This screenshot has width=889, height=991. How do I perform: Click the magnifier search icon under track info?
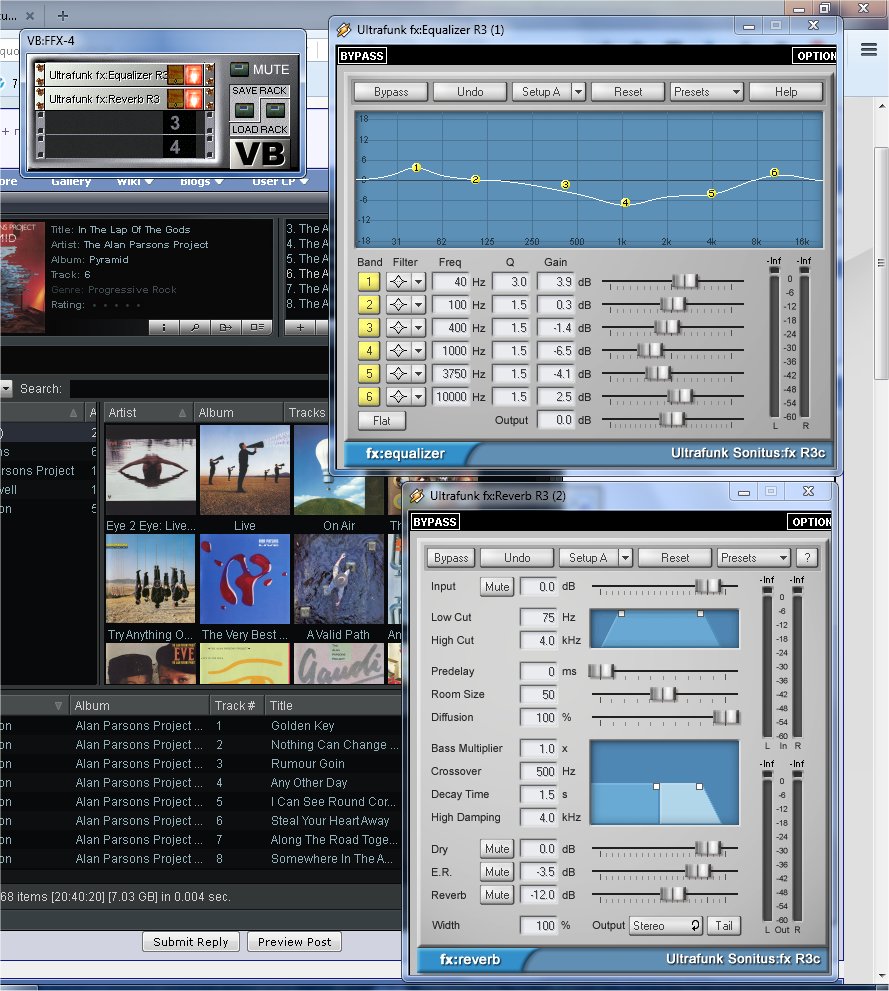195,327
